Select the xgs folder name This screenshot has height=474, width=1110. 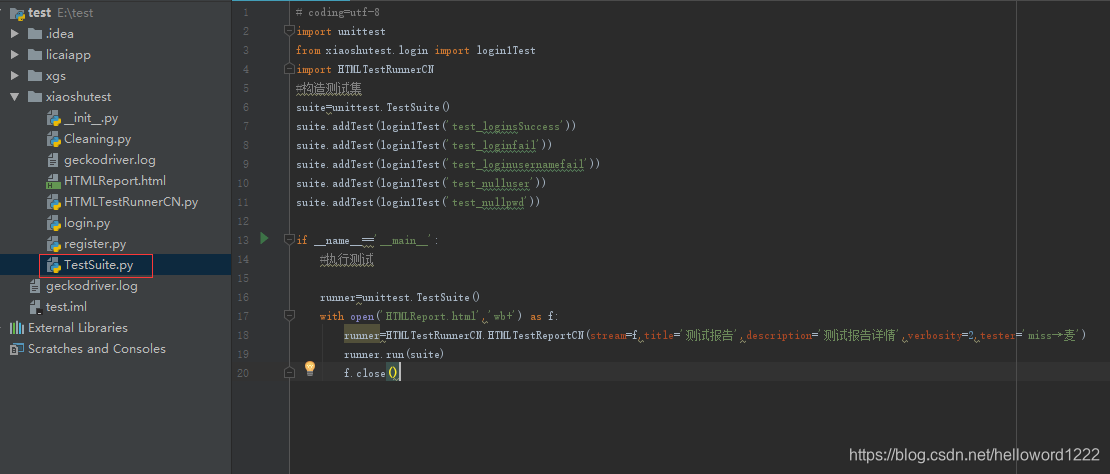[56, 76]
